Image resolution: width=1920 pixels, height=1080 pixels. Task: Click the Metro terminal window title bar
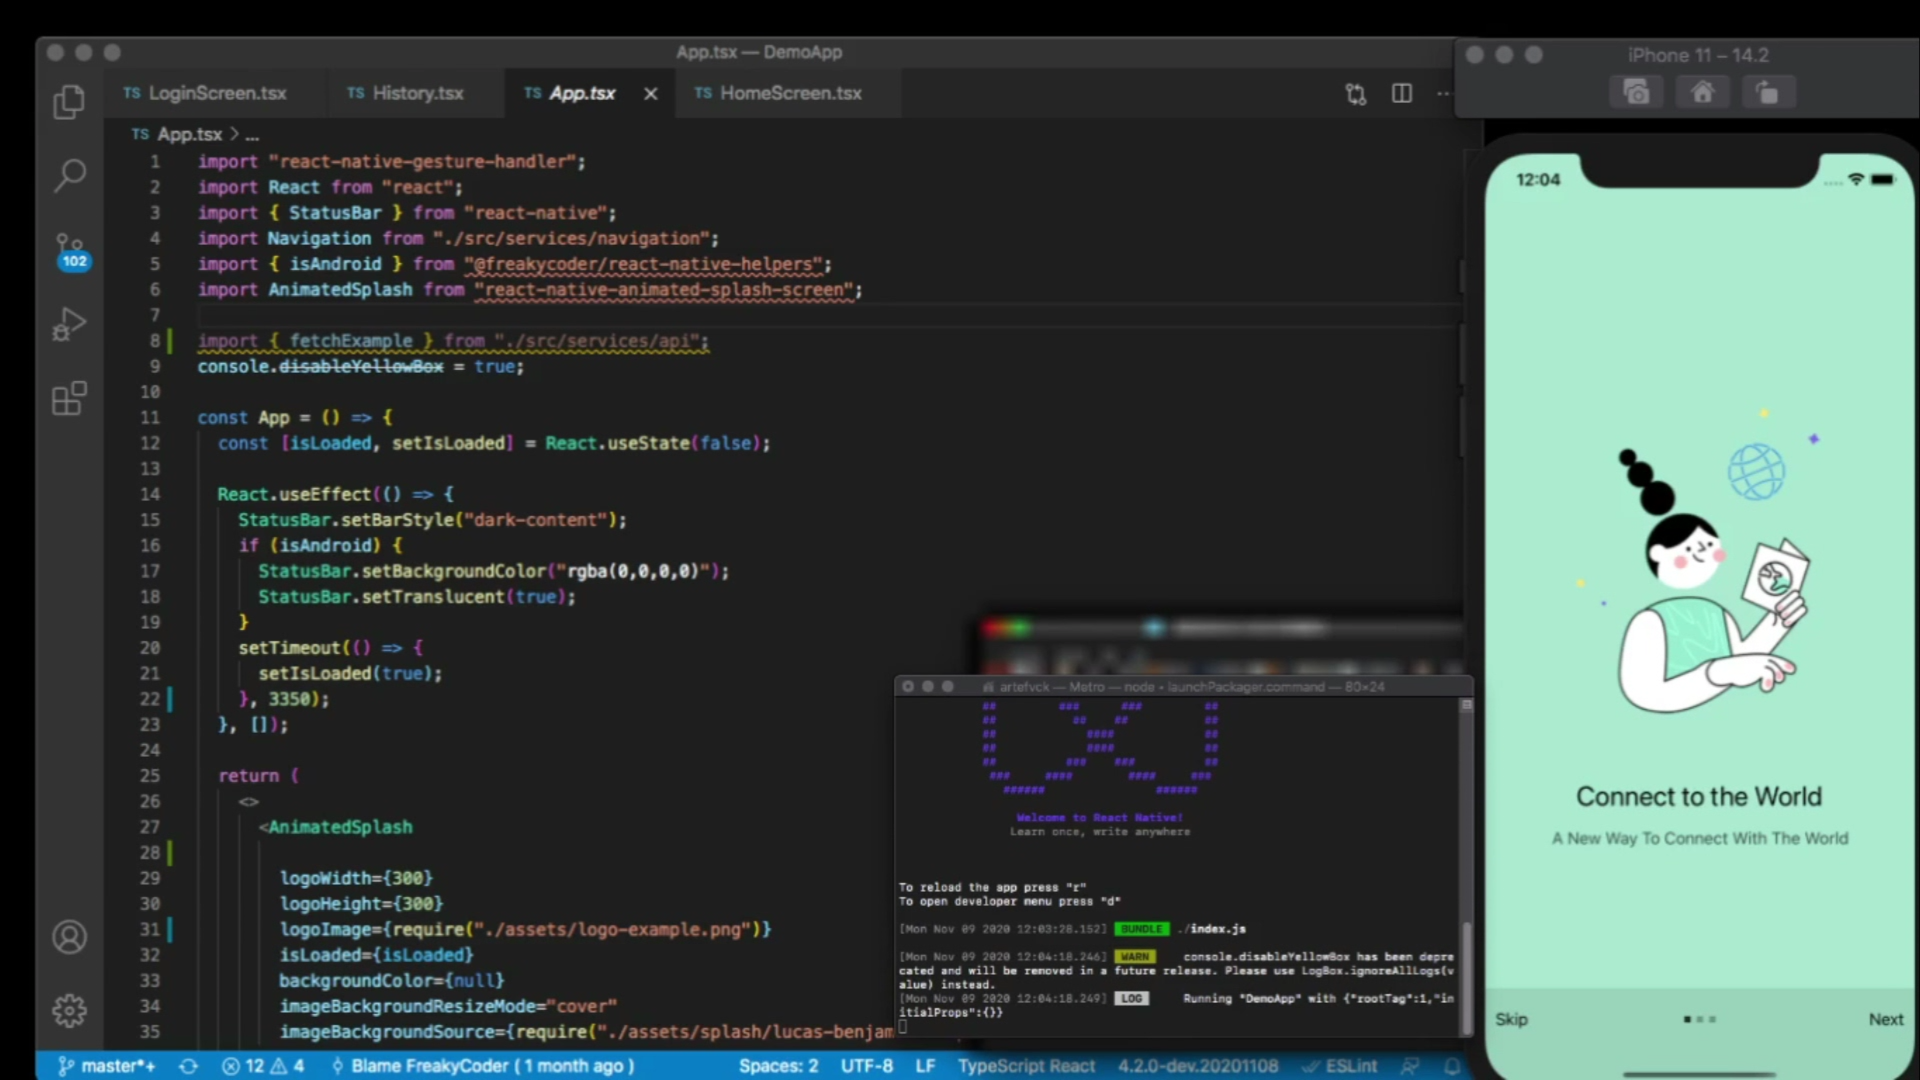tap(1183, 686)
